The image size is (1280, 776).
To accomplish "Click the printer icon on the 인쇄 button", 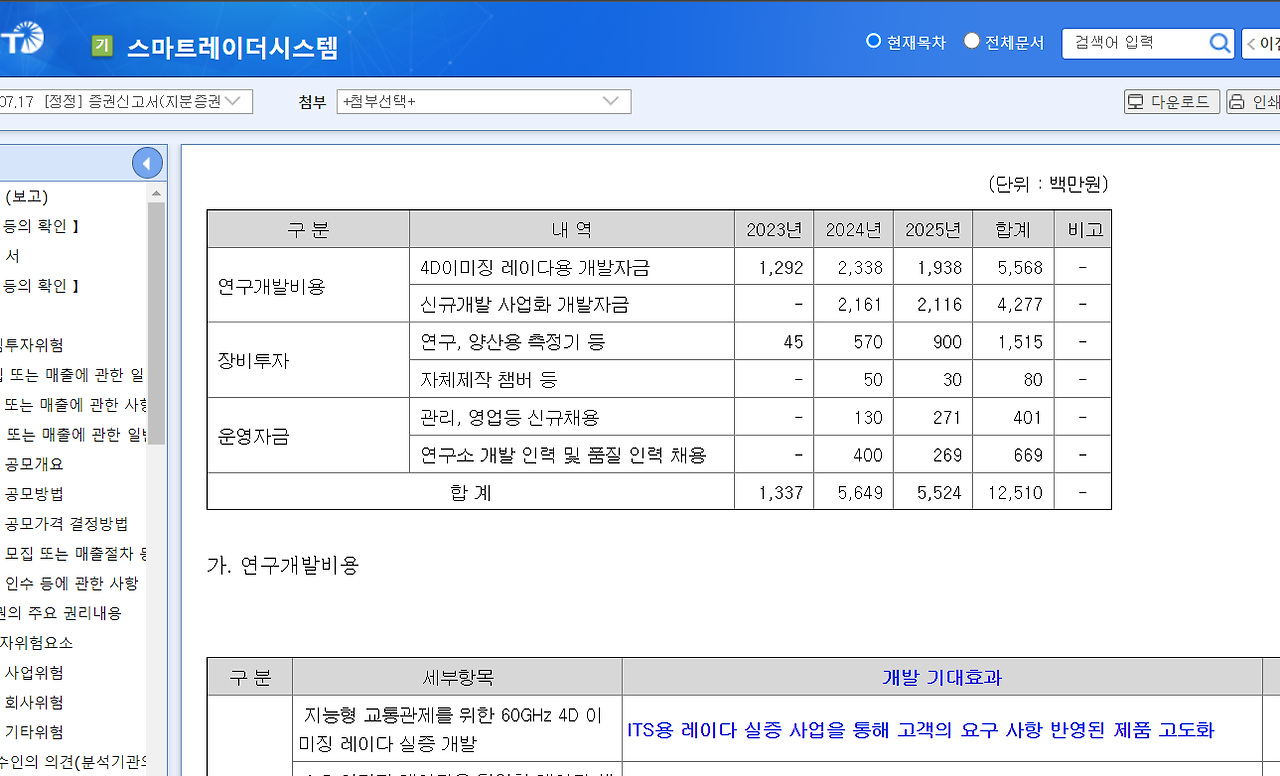I will click(x=1236, y=101).
